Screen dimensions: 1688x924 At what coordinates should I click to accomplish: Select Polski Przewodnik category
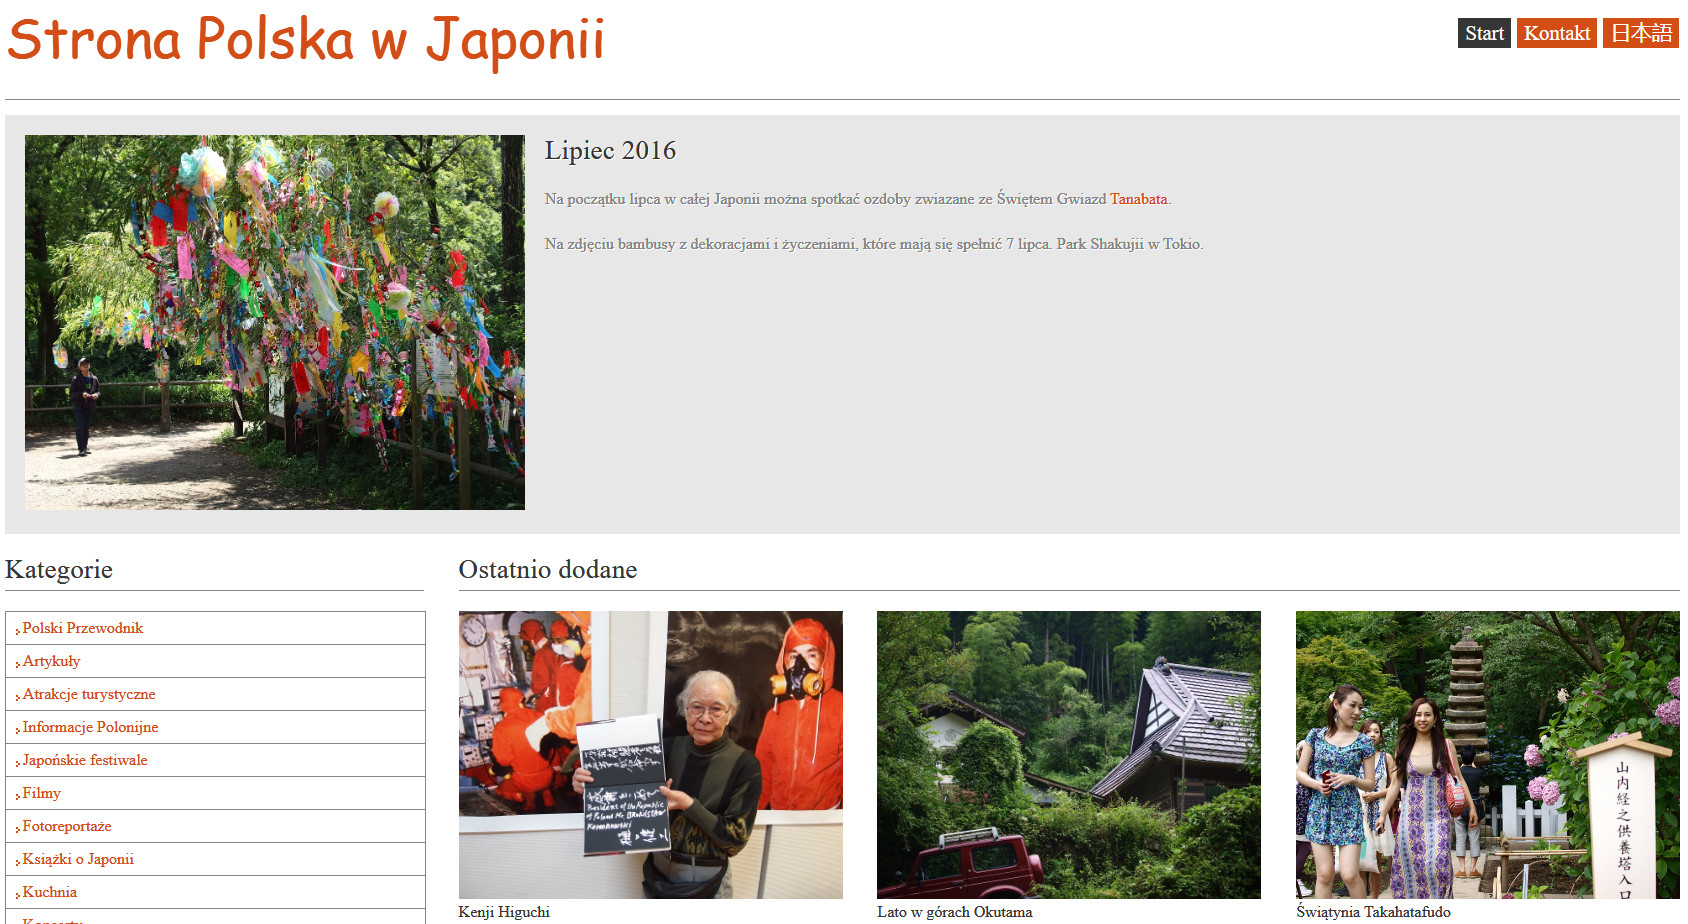coord(83,628)
